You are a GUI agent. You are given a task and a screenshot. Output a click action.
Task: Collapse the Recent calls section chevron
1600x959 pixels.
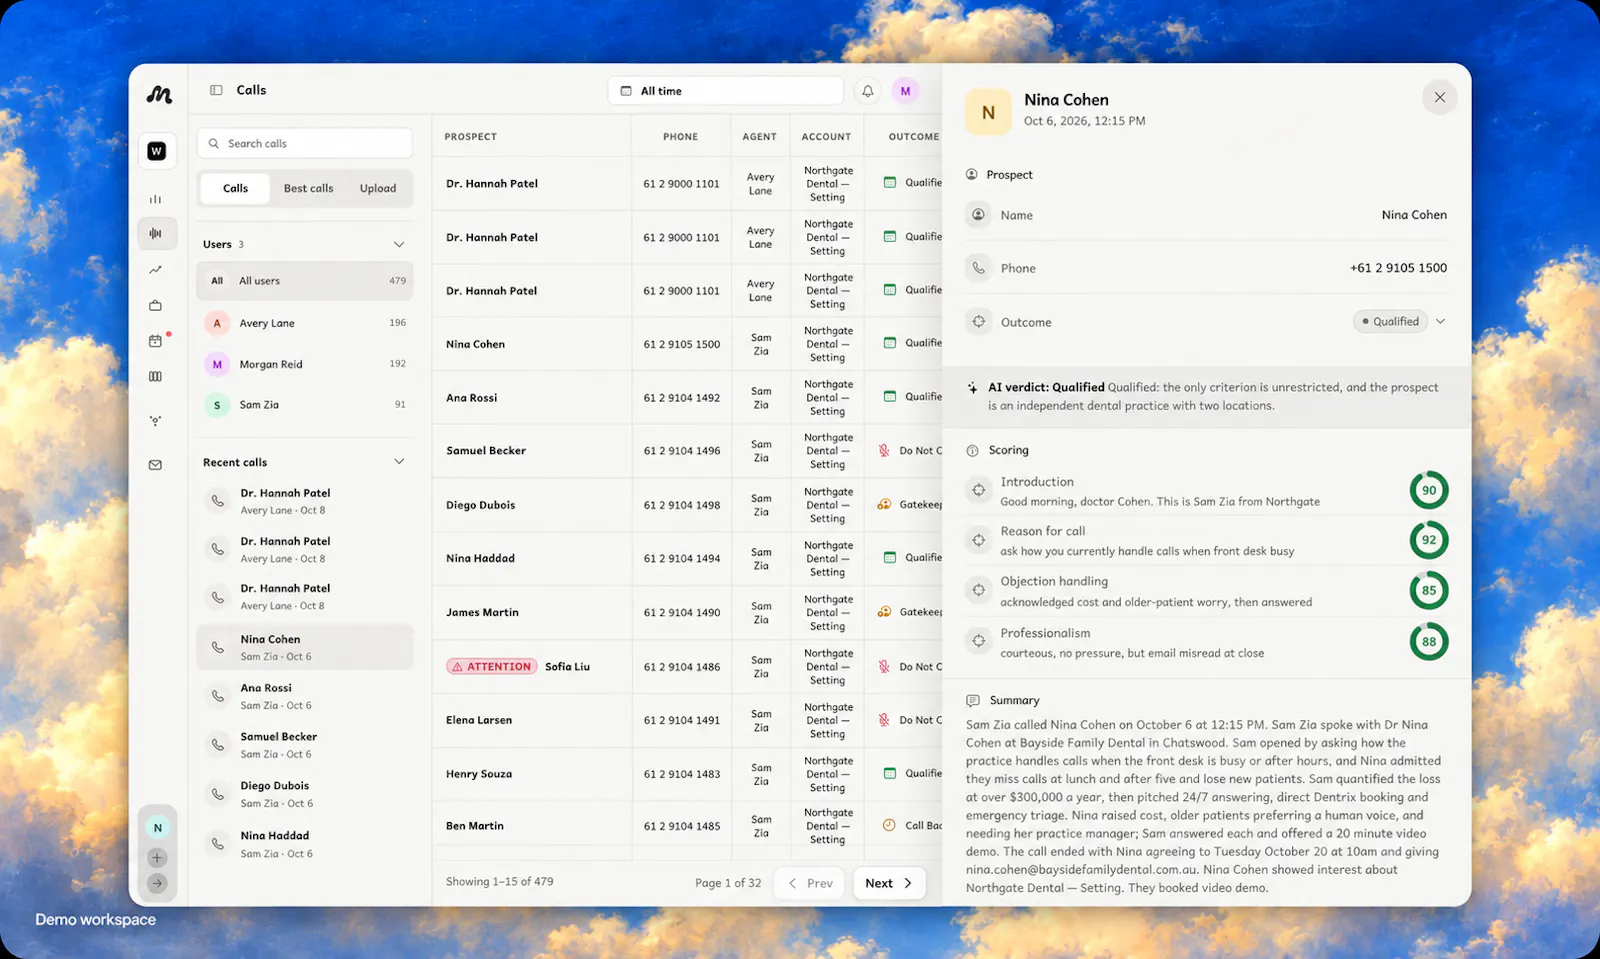click(x=399, y=462)
